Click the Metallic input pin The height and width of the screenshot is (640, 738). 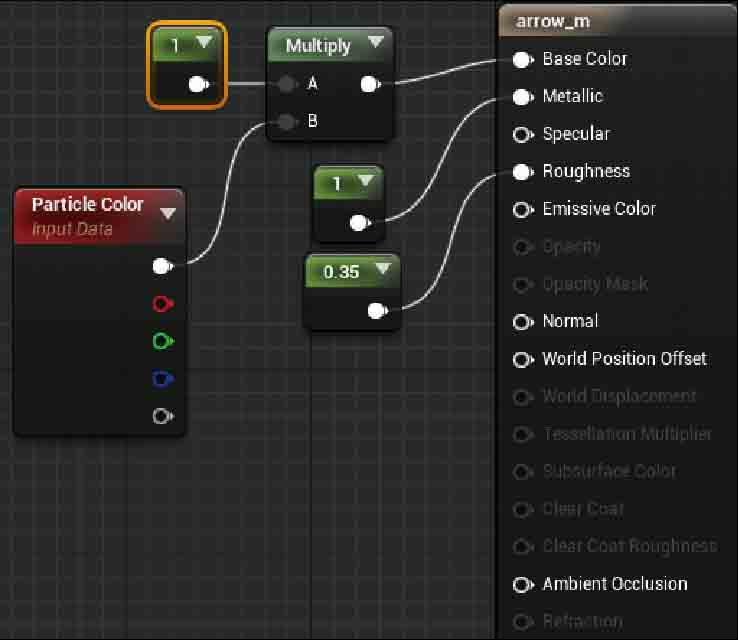point(521,97)
